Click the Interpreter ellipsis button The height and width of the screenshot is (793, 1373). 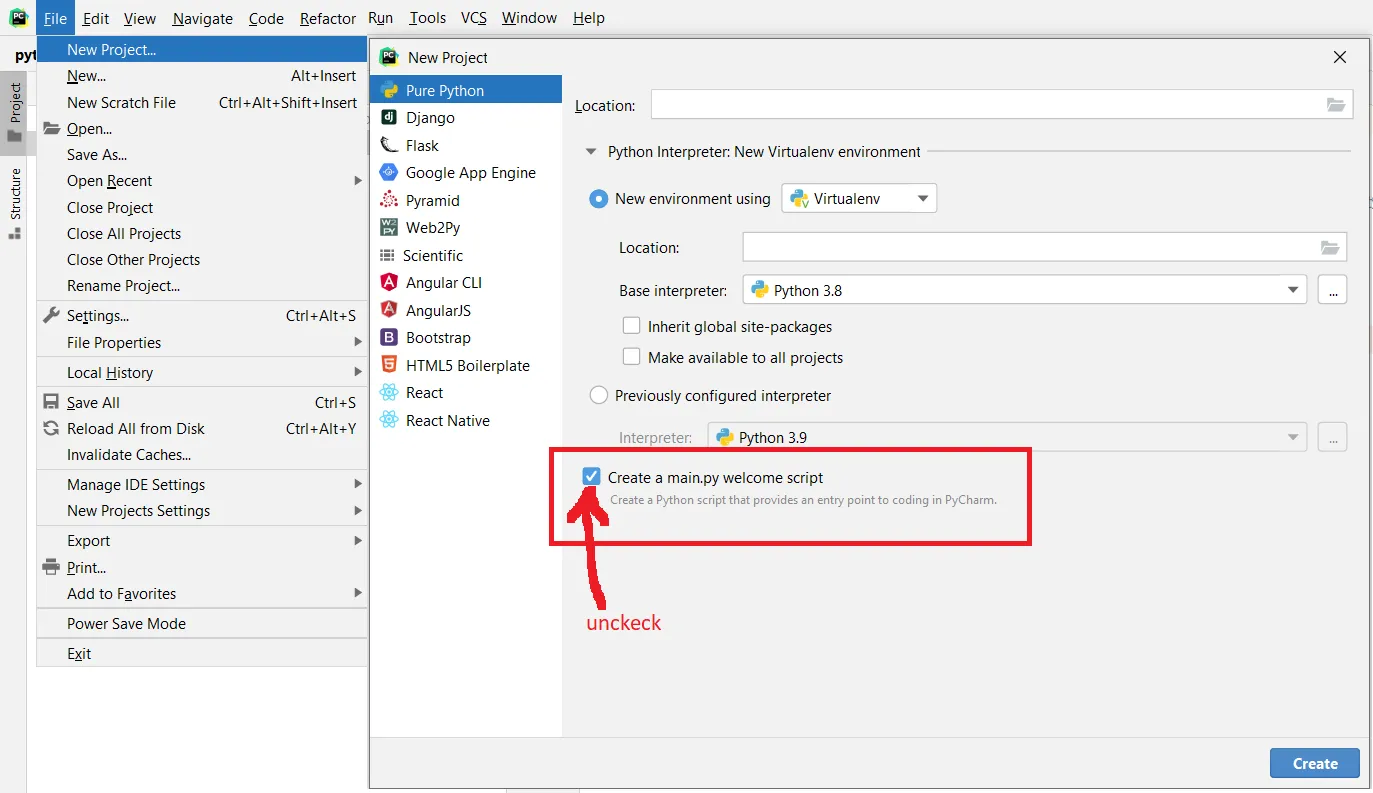(x=1333, y=437)
